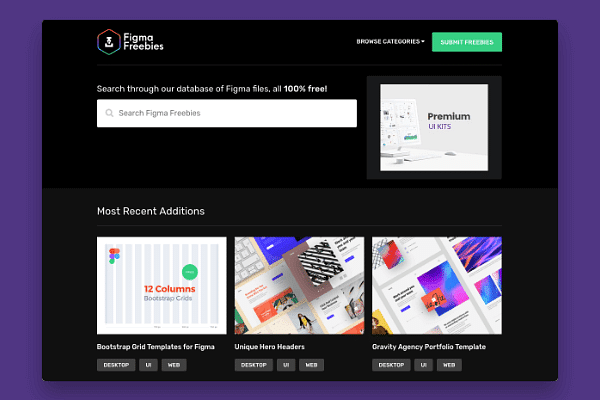Click the Figma Freebies hexagon logo icon

point(109,42)
